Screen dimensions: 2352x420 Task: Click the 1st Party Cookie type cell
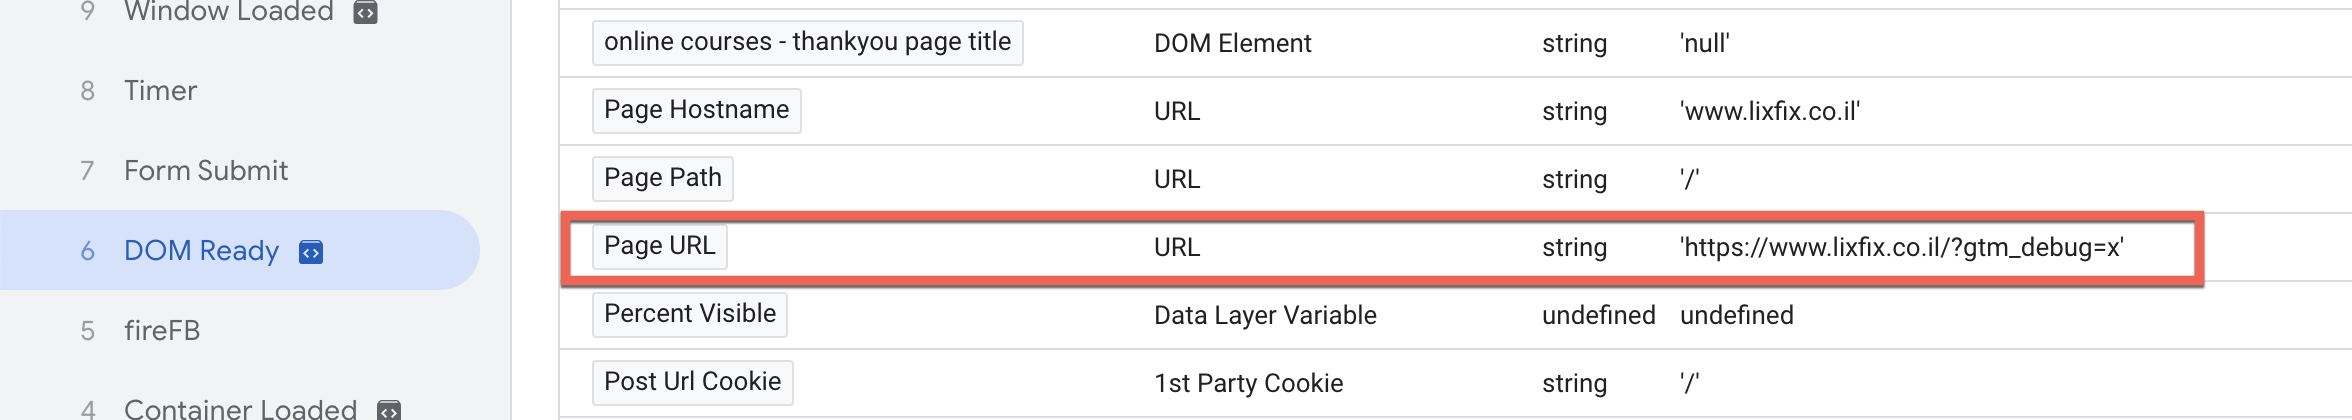(1248, 384)
